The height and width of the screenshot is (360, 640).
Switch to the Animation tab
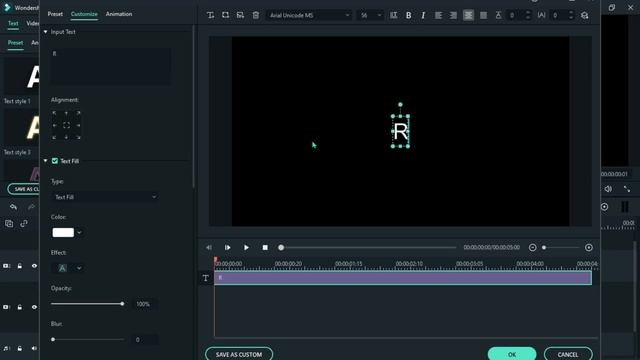[x=119, y=14]
